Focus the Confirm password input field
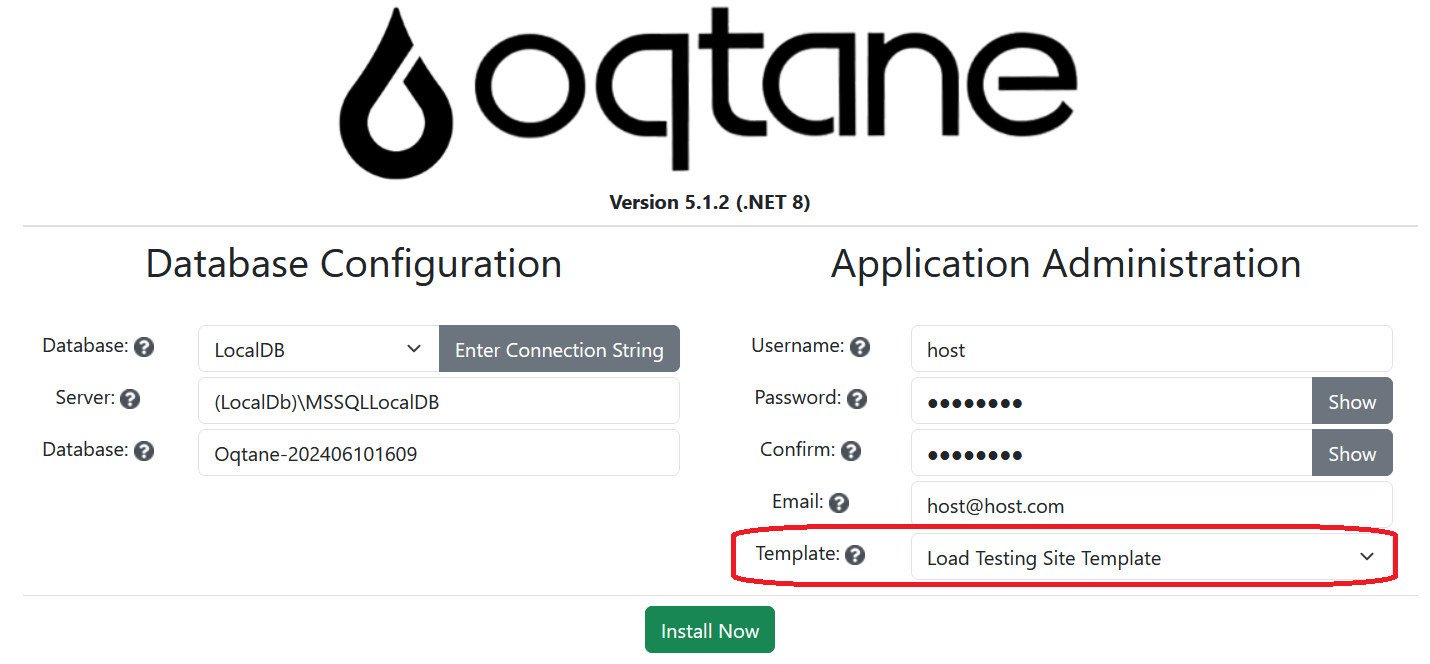 (x=1111, y=453)
